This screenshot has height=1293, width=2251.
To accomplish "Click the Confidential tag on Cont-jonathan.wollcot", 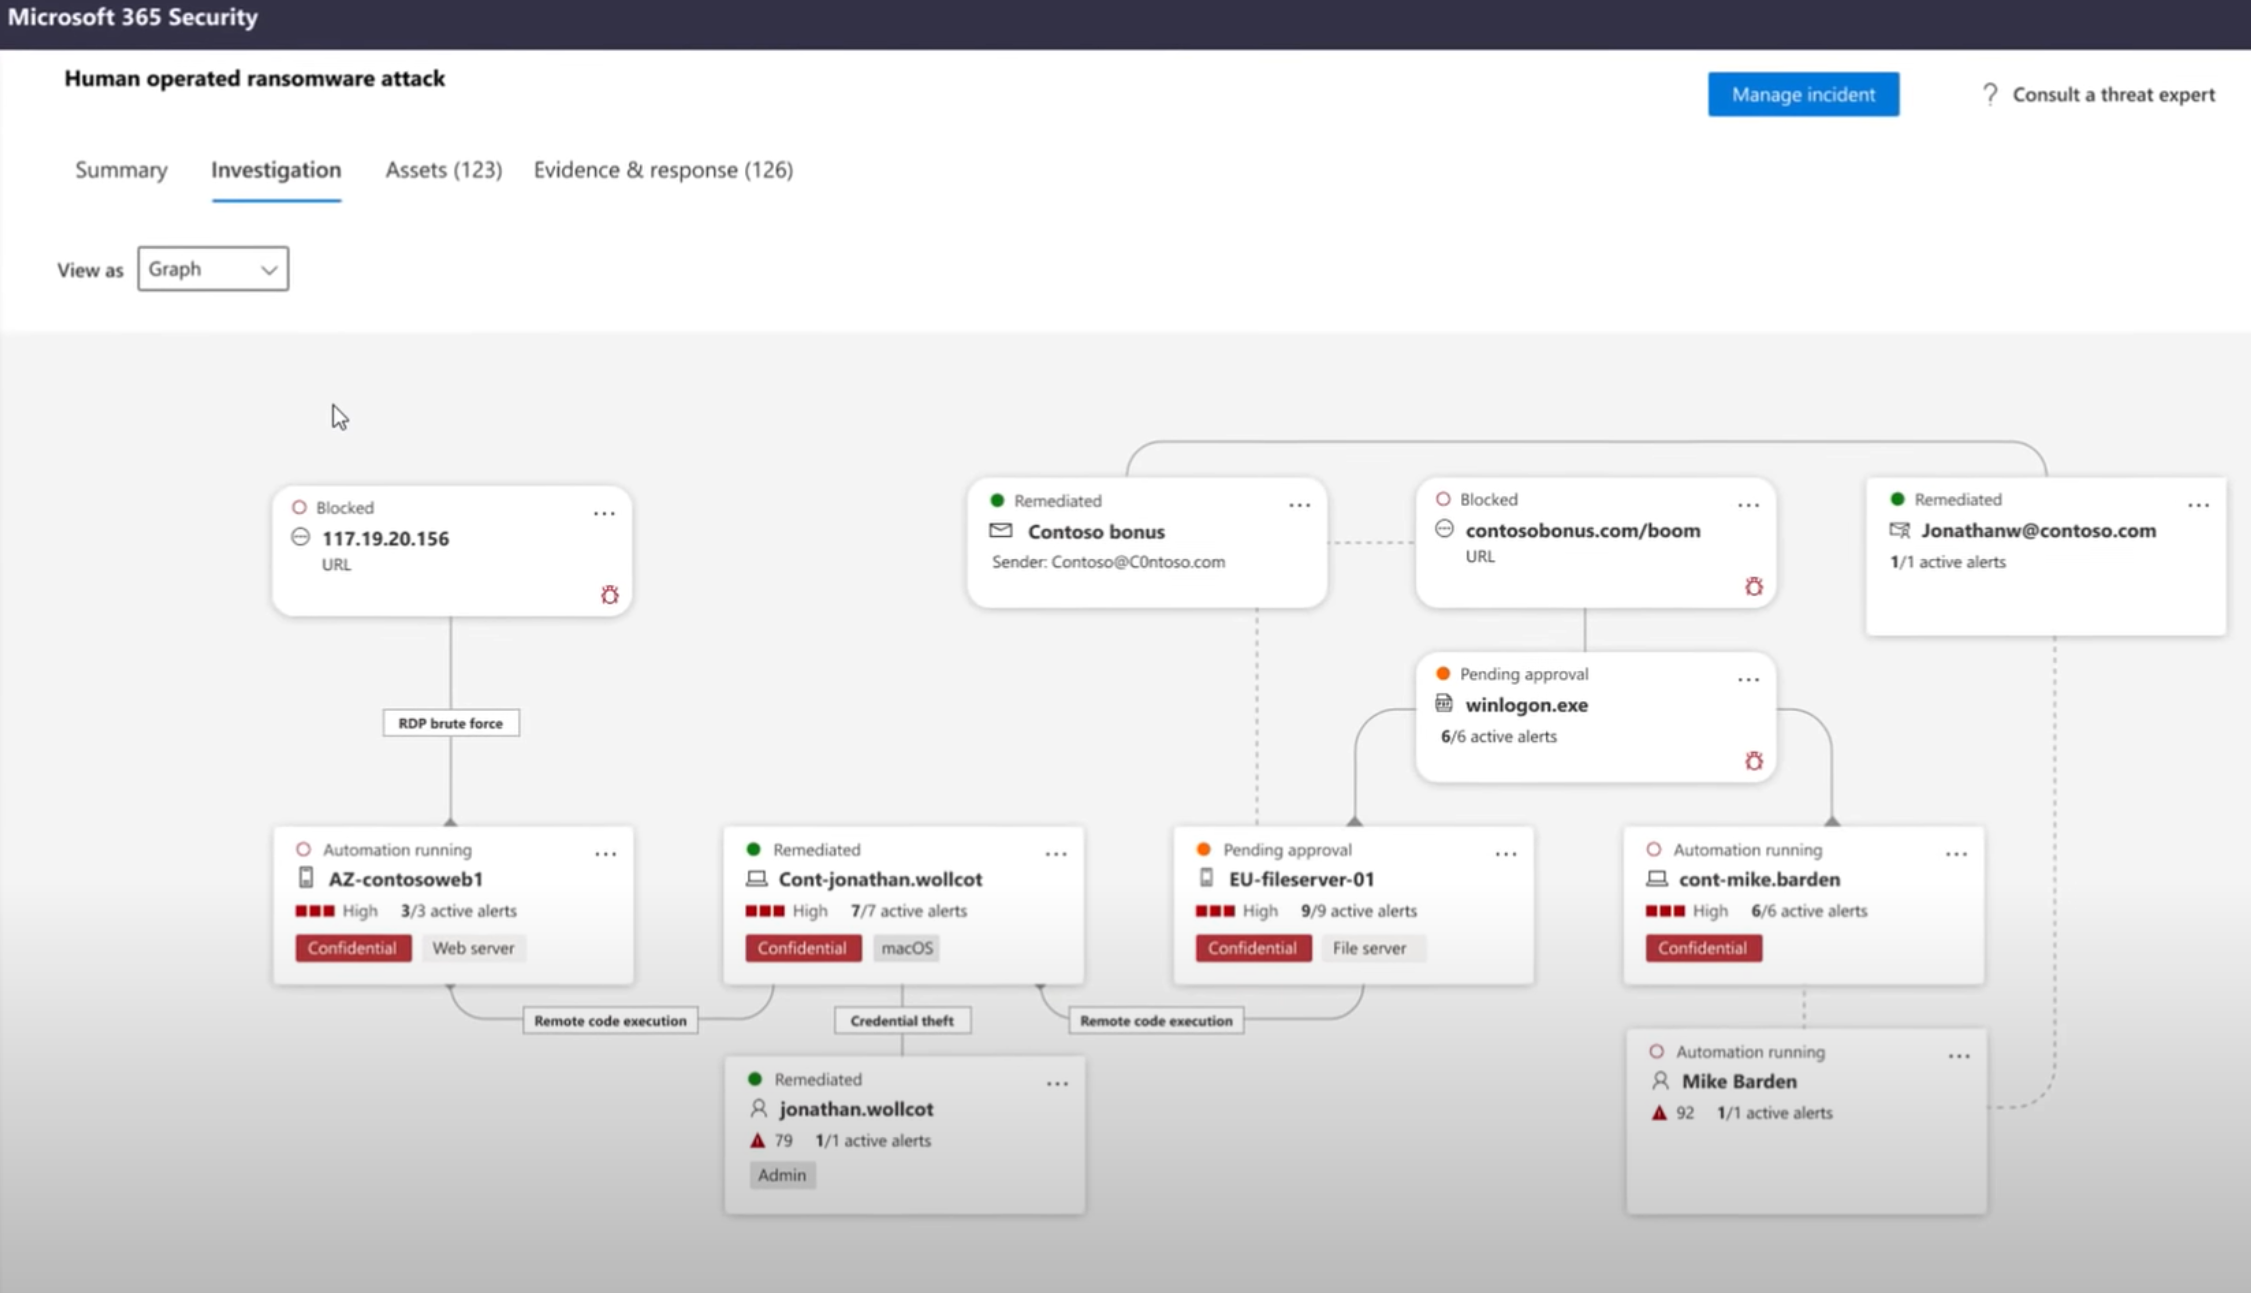I will [x=801, y=947].
